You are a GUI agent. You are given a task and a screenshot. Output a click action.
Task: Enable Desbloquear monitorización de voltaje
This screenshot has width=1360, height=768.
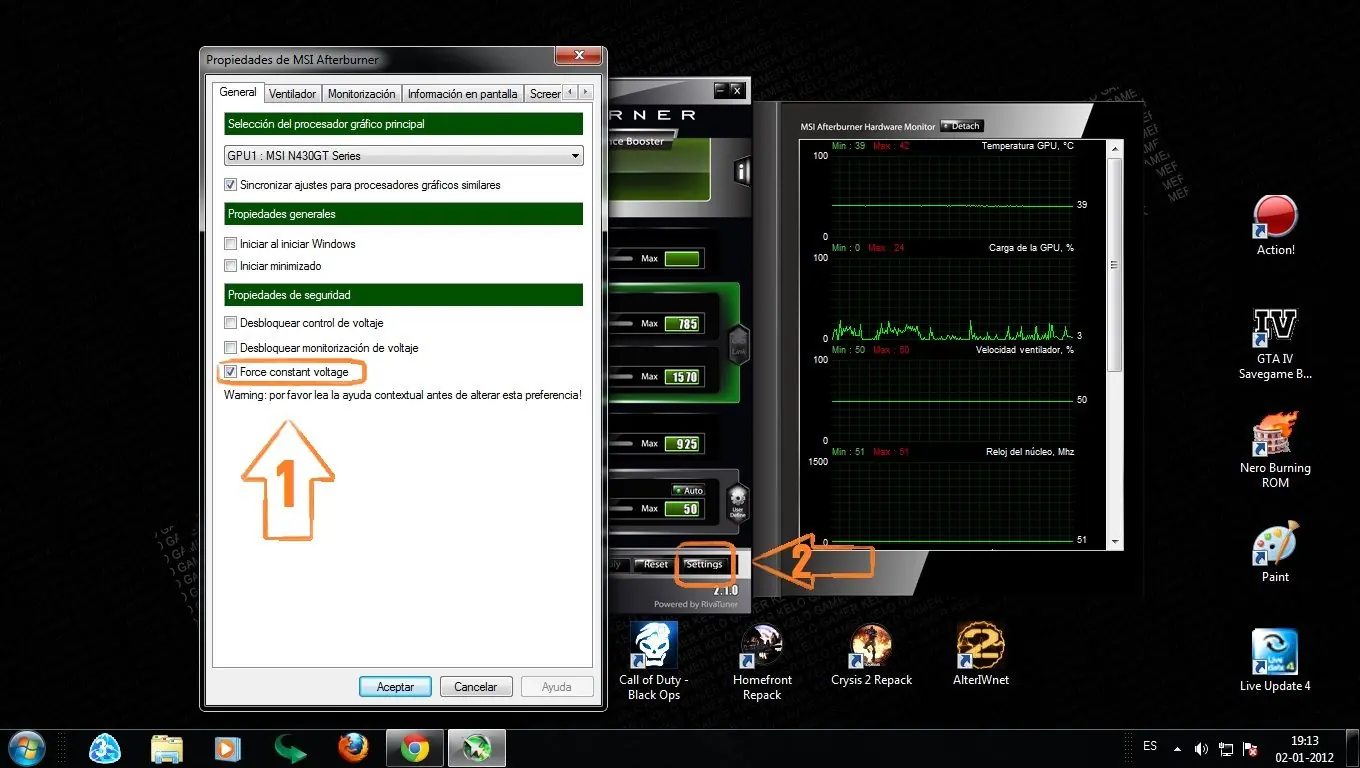point(231,348)
